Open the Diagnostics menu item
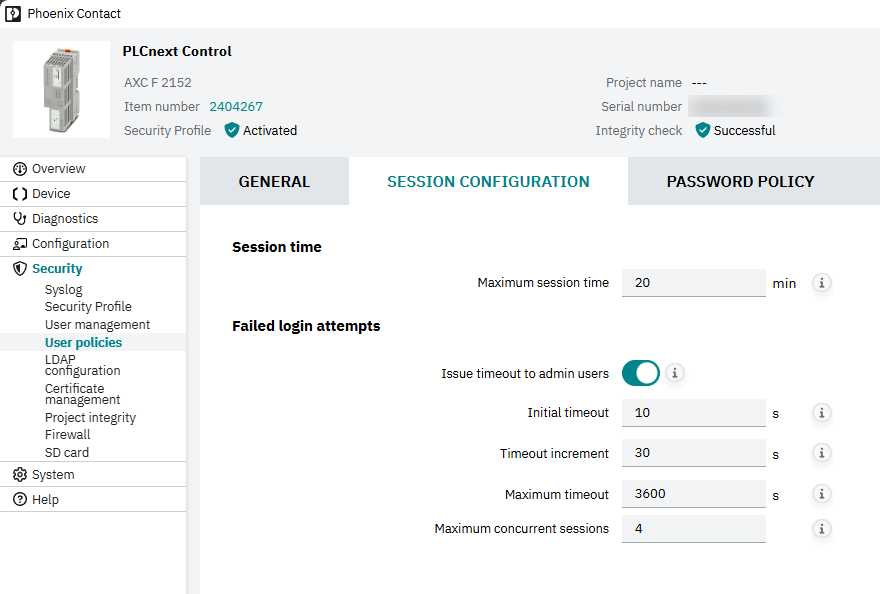 click(93, 218)
